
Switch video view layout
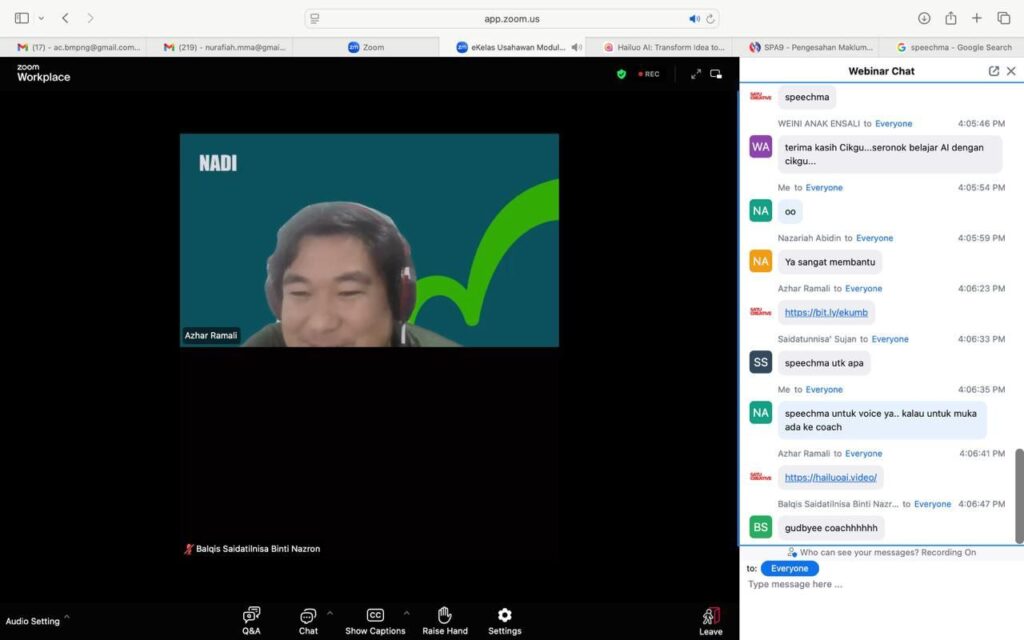pos(716,74)
